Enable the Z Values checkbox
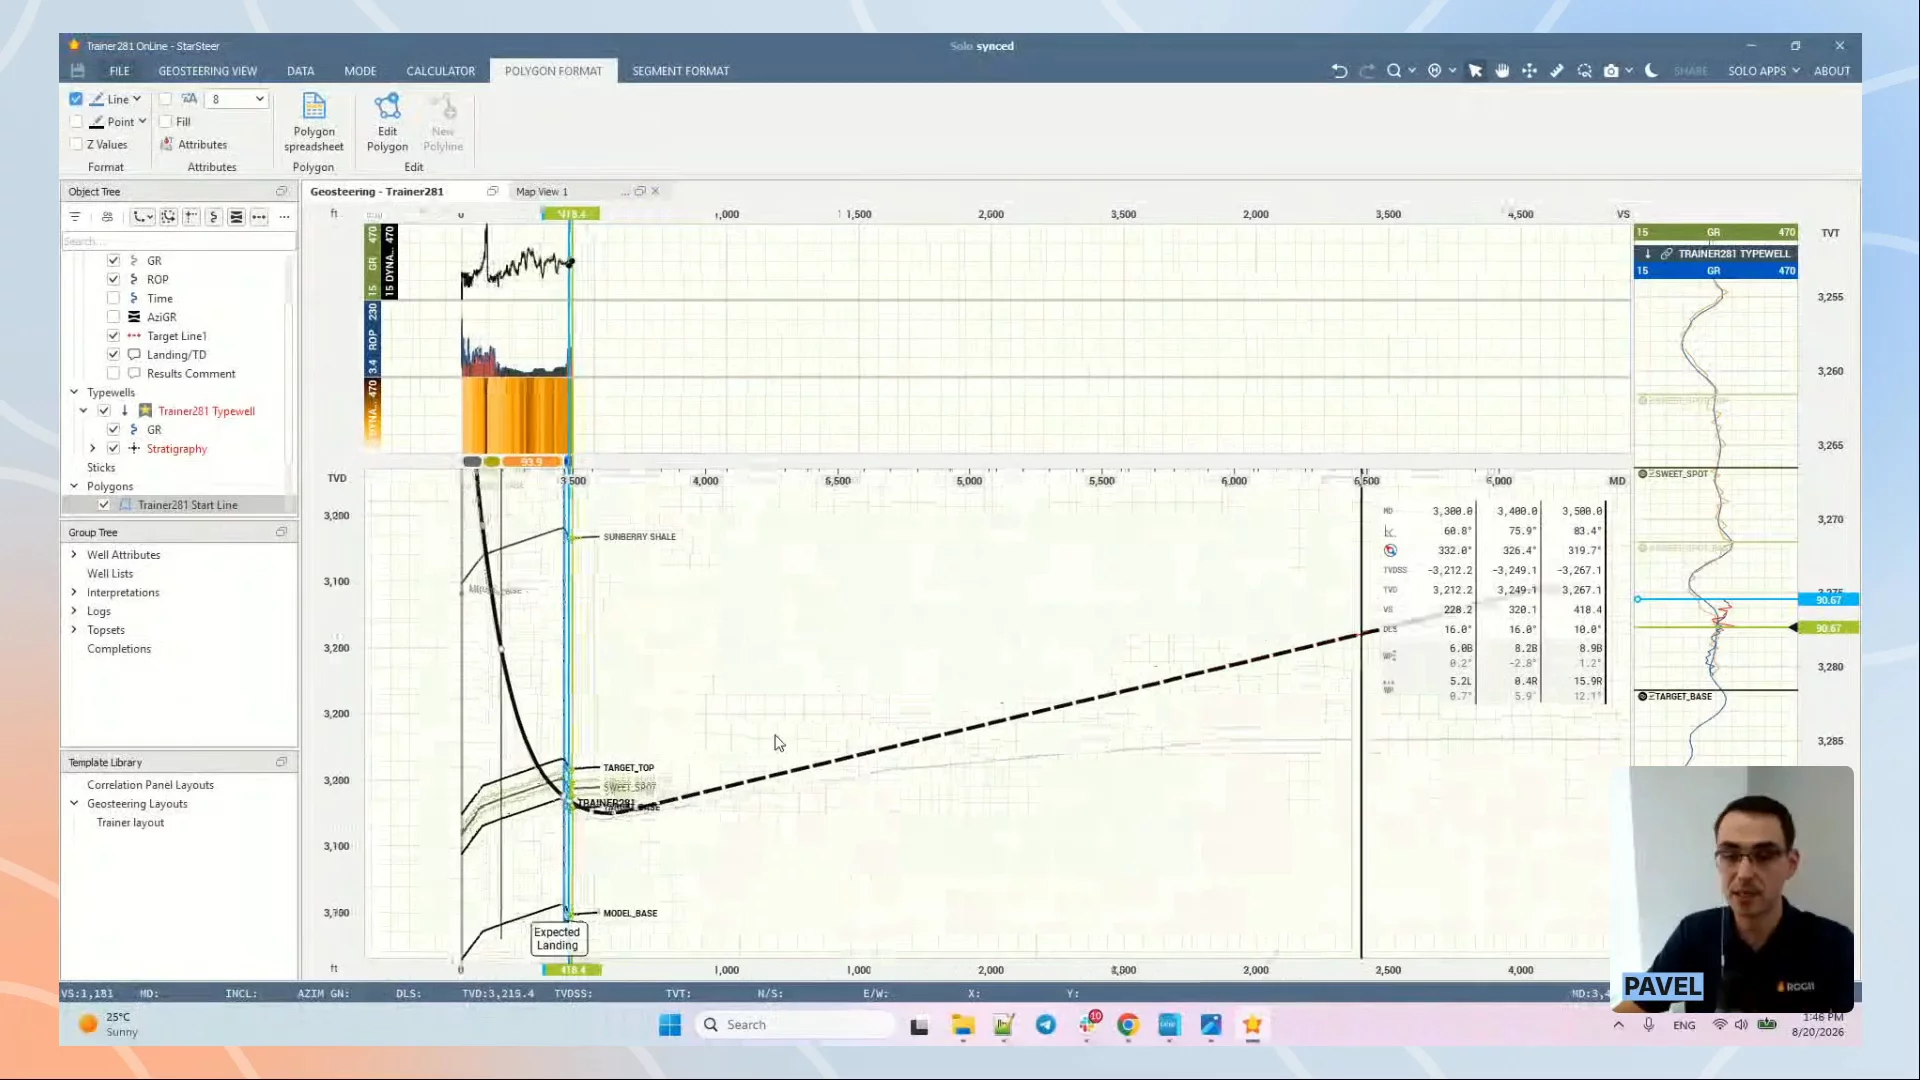The height and width of the screenshot is (1080, 1920). (76, 144)
